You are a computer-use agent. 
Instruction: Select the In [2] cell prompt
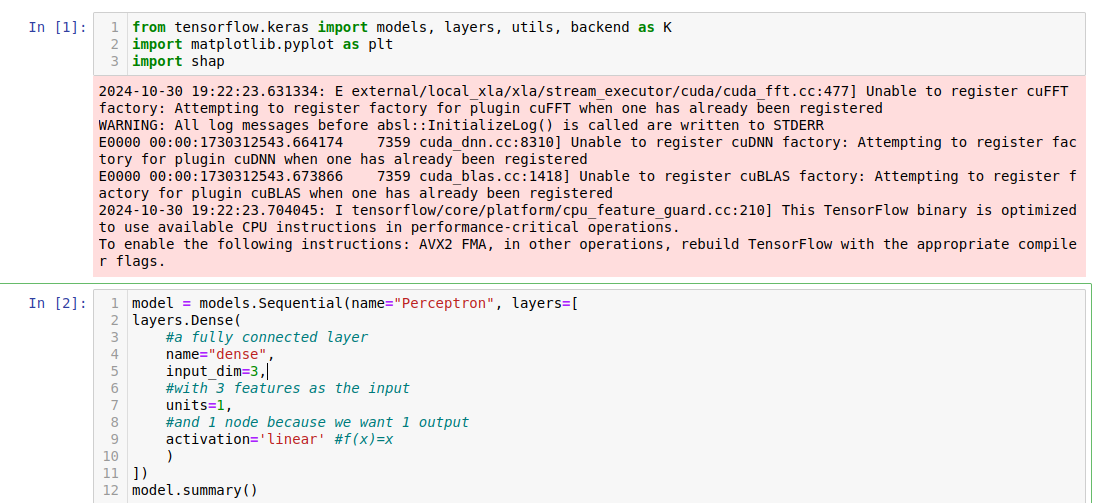[x=57, y=303]
